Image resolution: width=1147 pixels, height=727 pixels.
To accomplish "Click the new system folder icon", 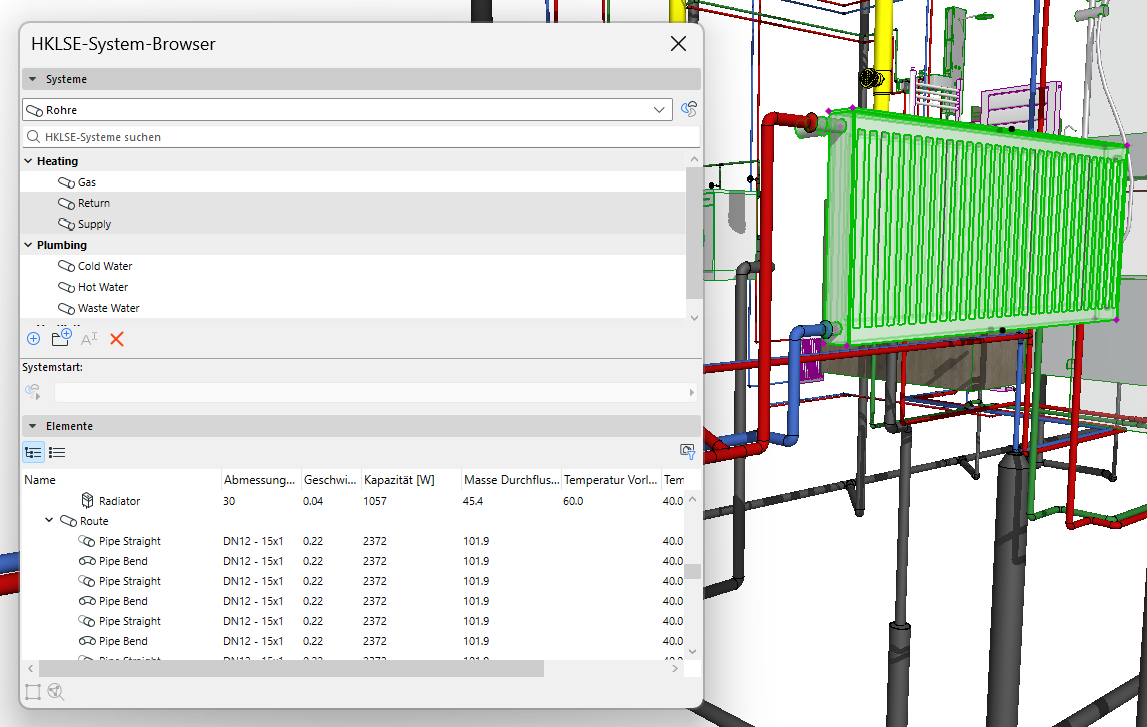I will coord(61,338).
